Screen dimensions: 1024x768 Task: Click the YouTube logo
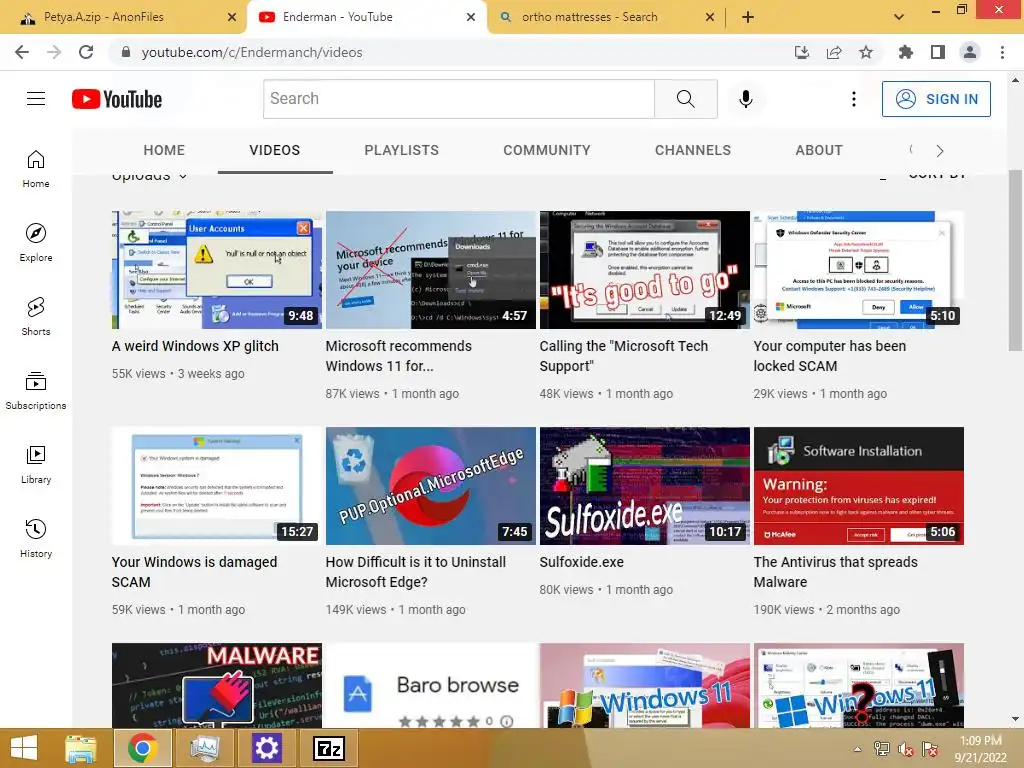coord(117,99)
